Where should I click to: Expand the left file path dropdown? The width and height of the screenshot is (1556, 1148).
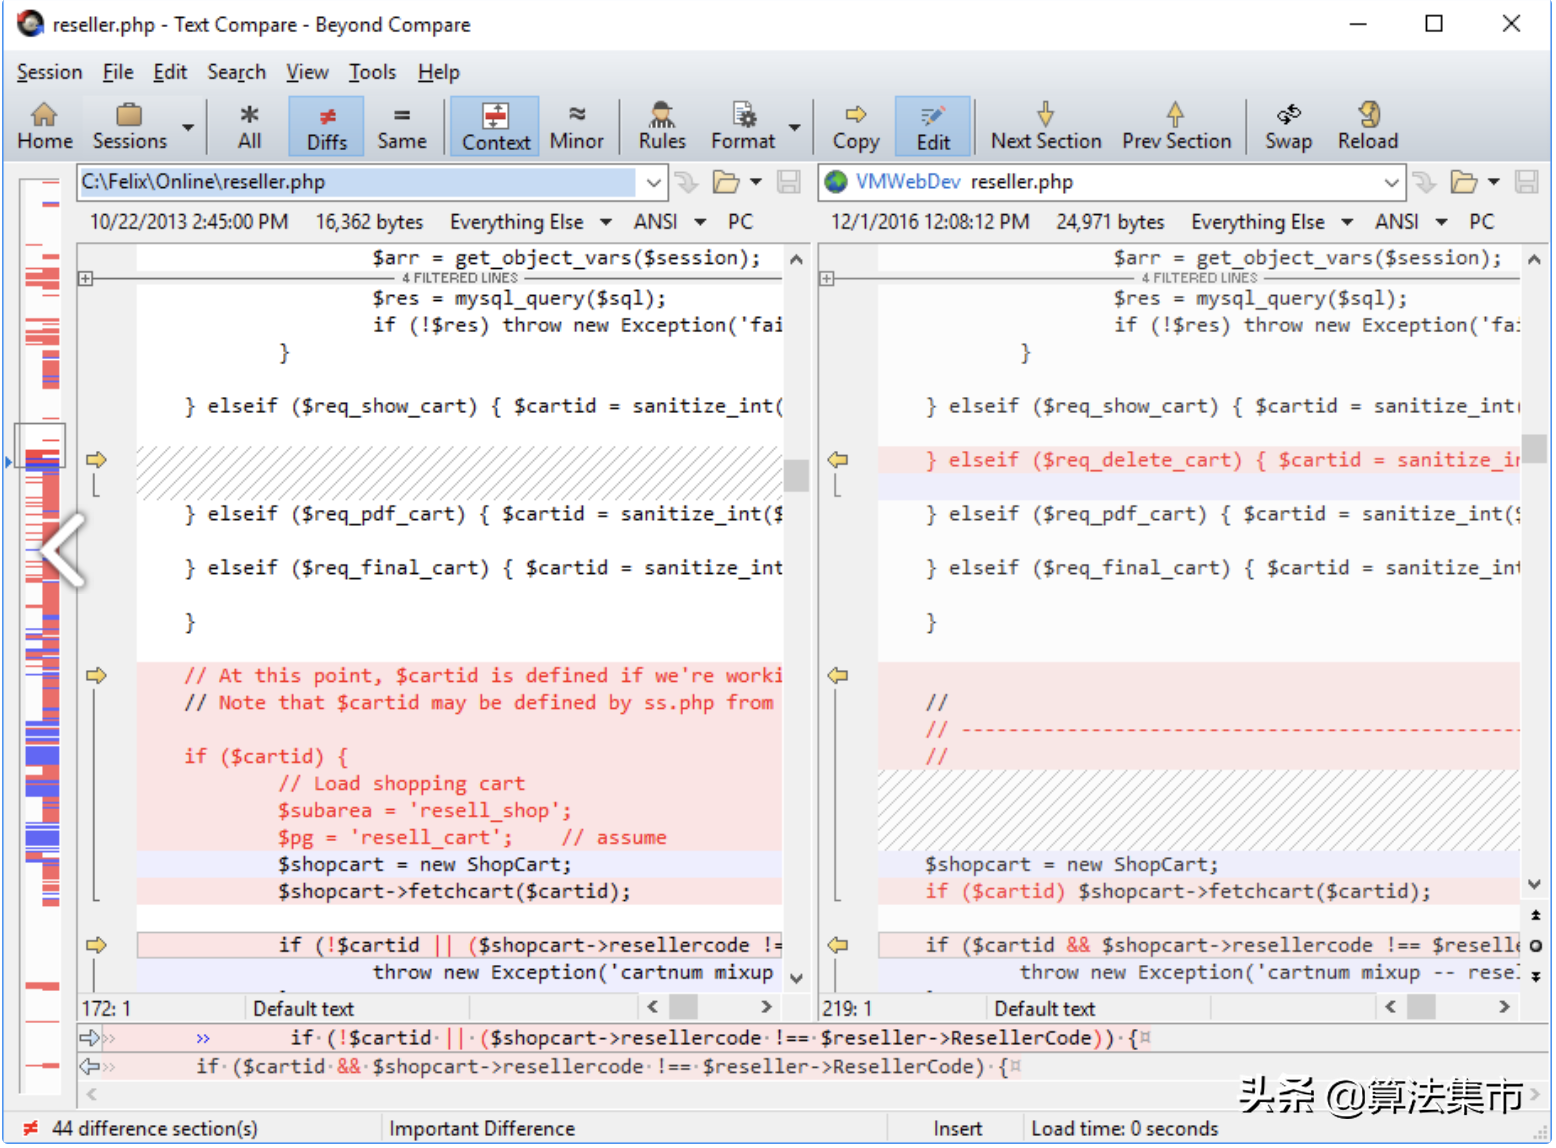point(653,182)
